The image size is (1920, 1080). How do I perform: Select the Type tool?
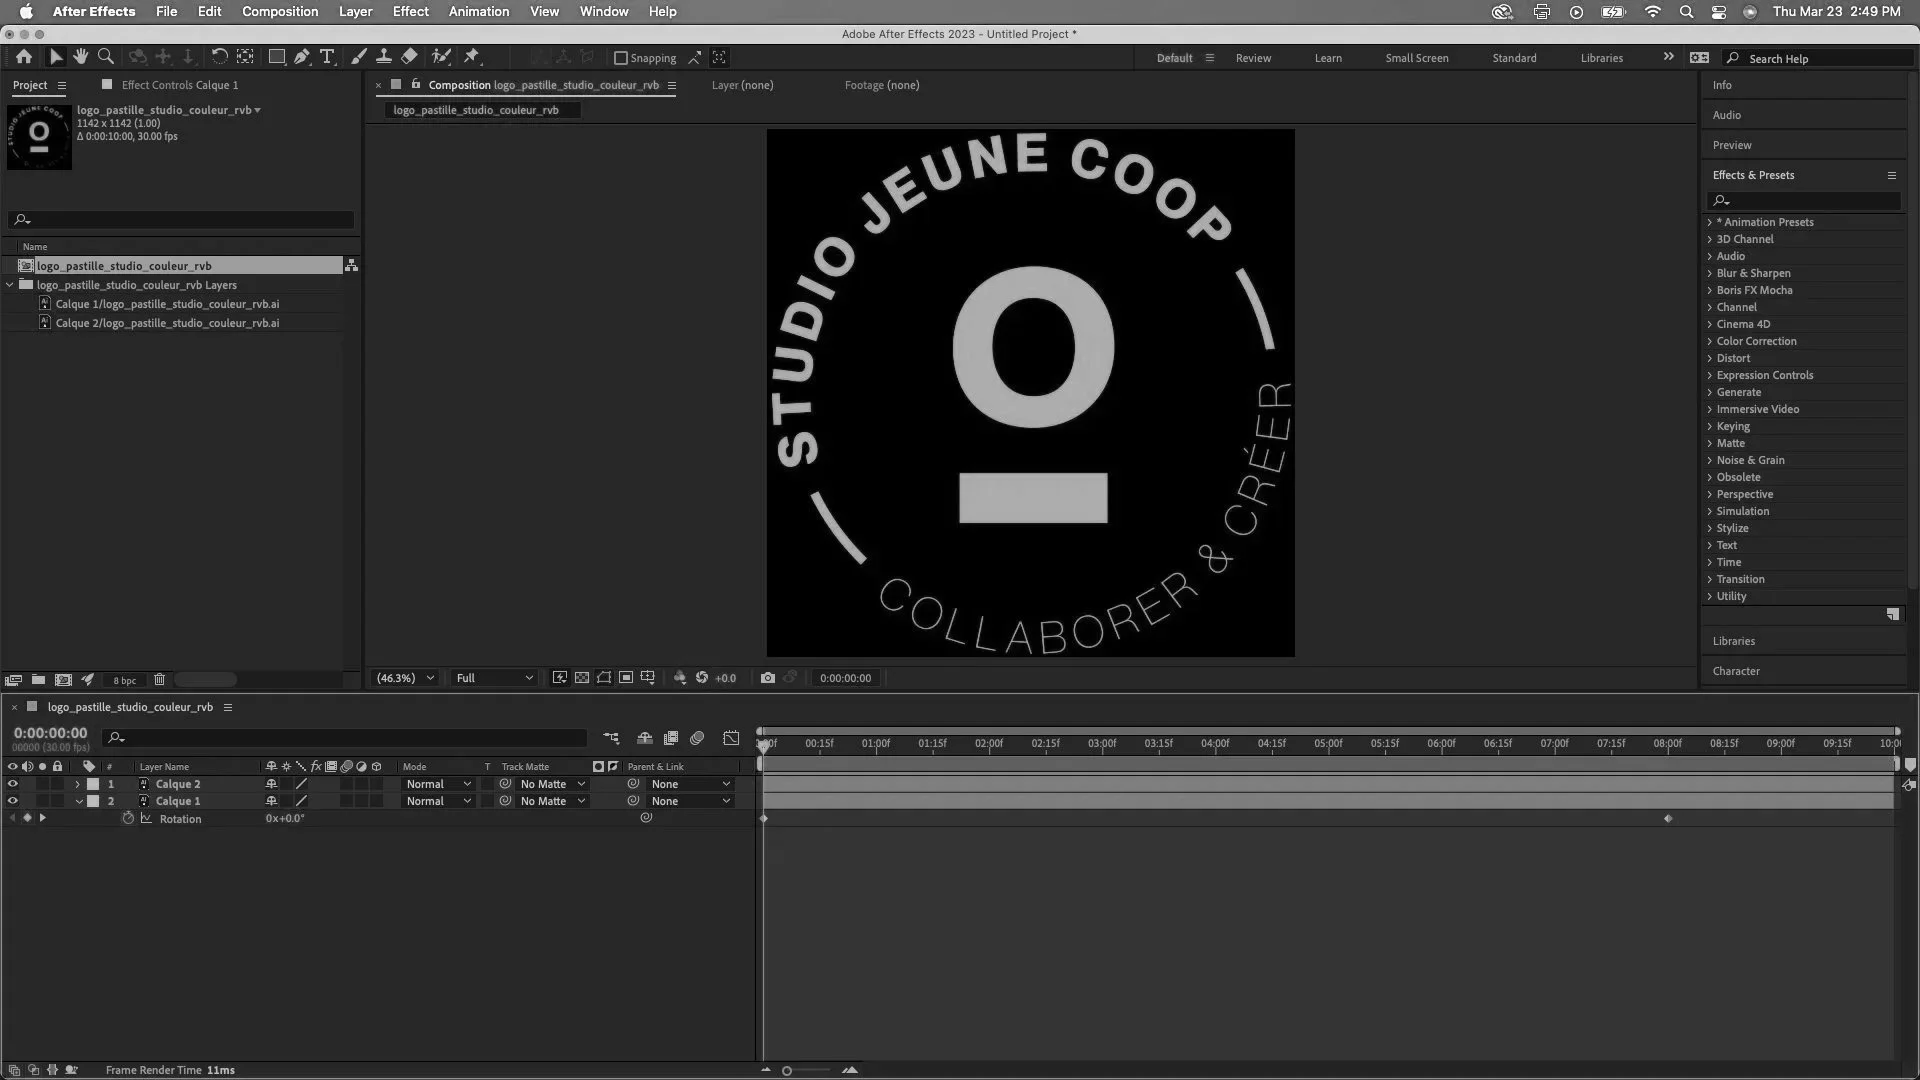[x=327, y=57]
